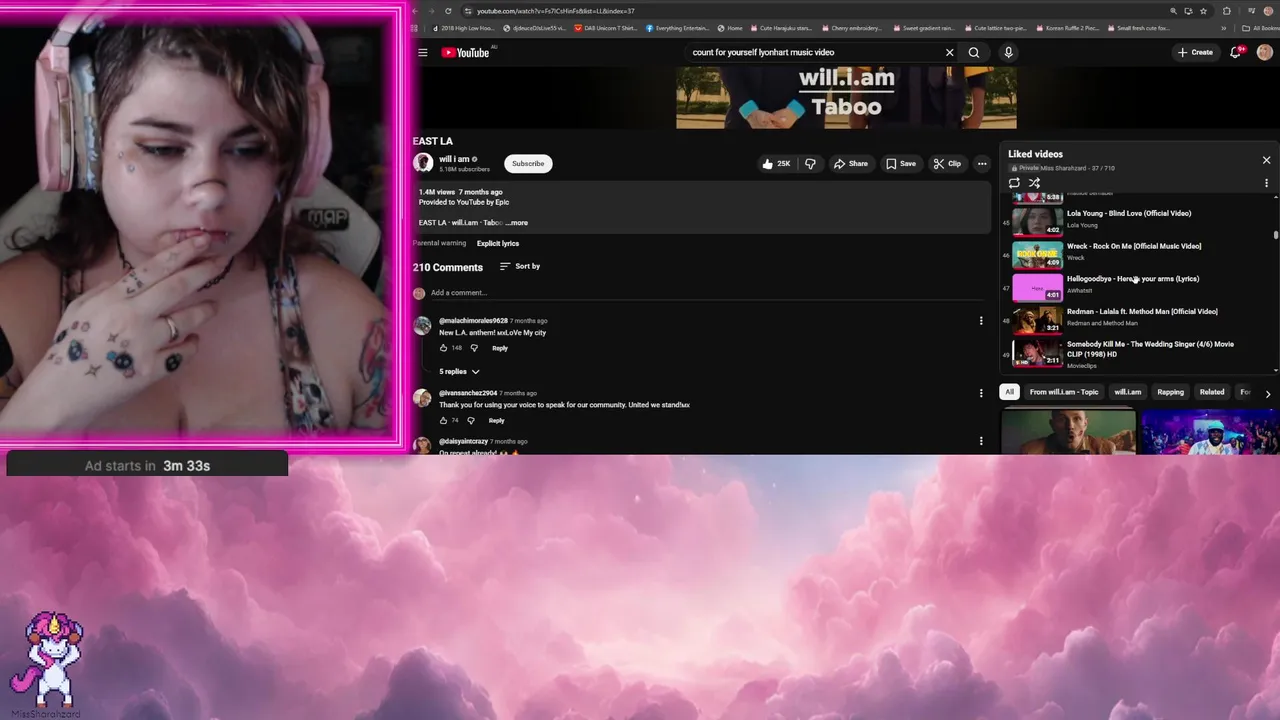
Task: Clear the YouTube search query
Action: pyautogui.click(x=949, y=52)
